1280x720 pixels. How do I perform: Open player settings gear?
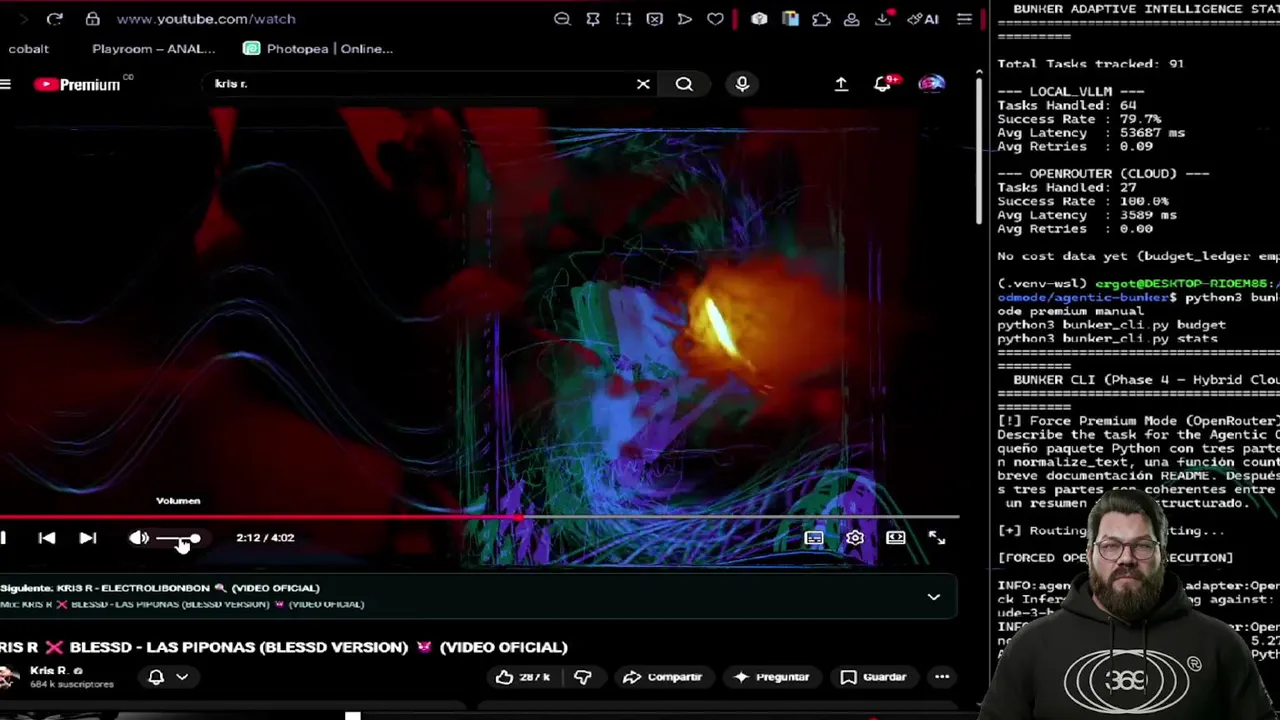(855, 538)
